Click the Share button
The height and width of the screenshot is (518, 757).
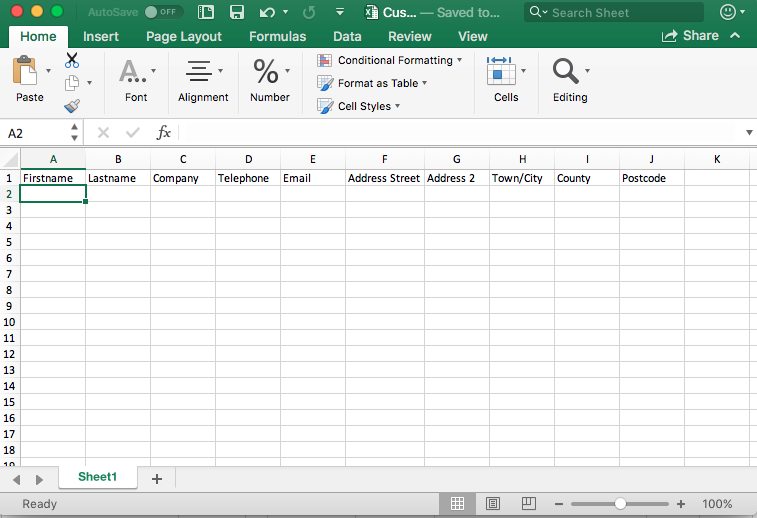coord(690,36)
